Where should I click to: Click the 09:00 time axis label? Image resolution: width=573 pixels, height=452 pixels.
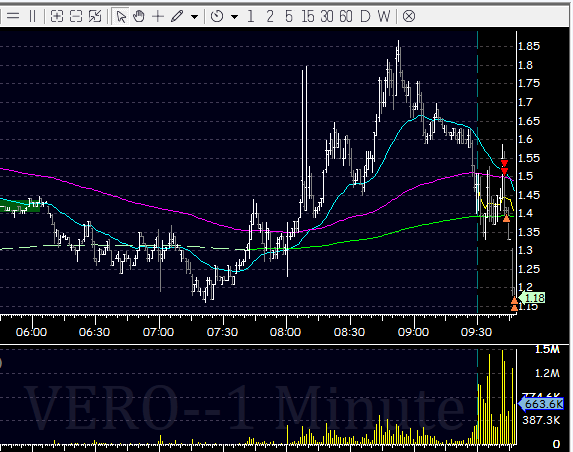(x=413, y=332)
